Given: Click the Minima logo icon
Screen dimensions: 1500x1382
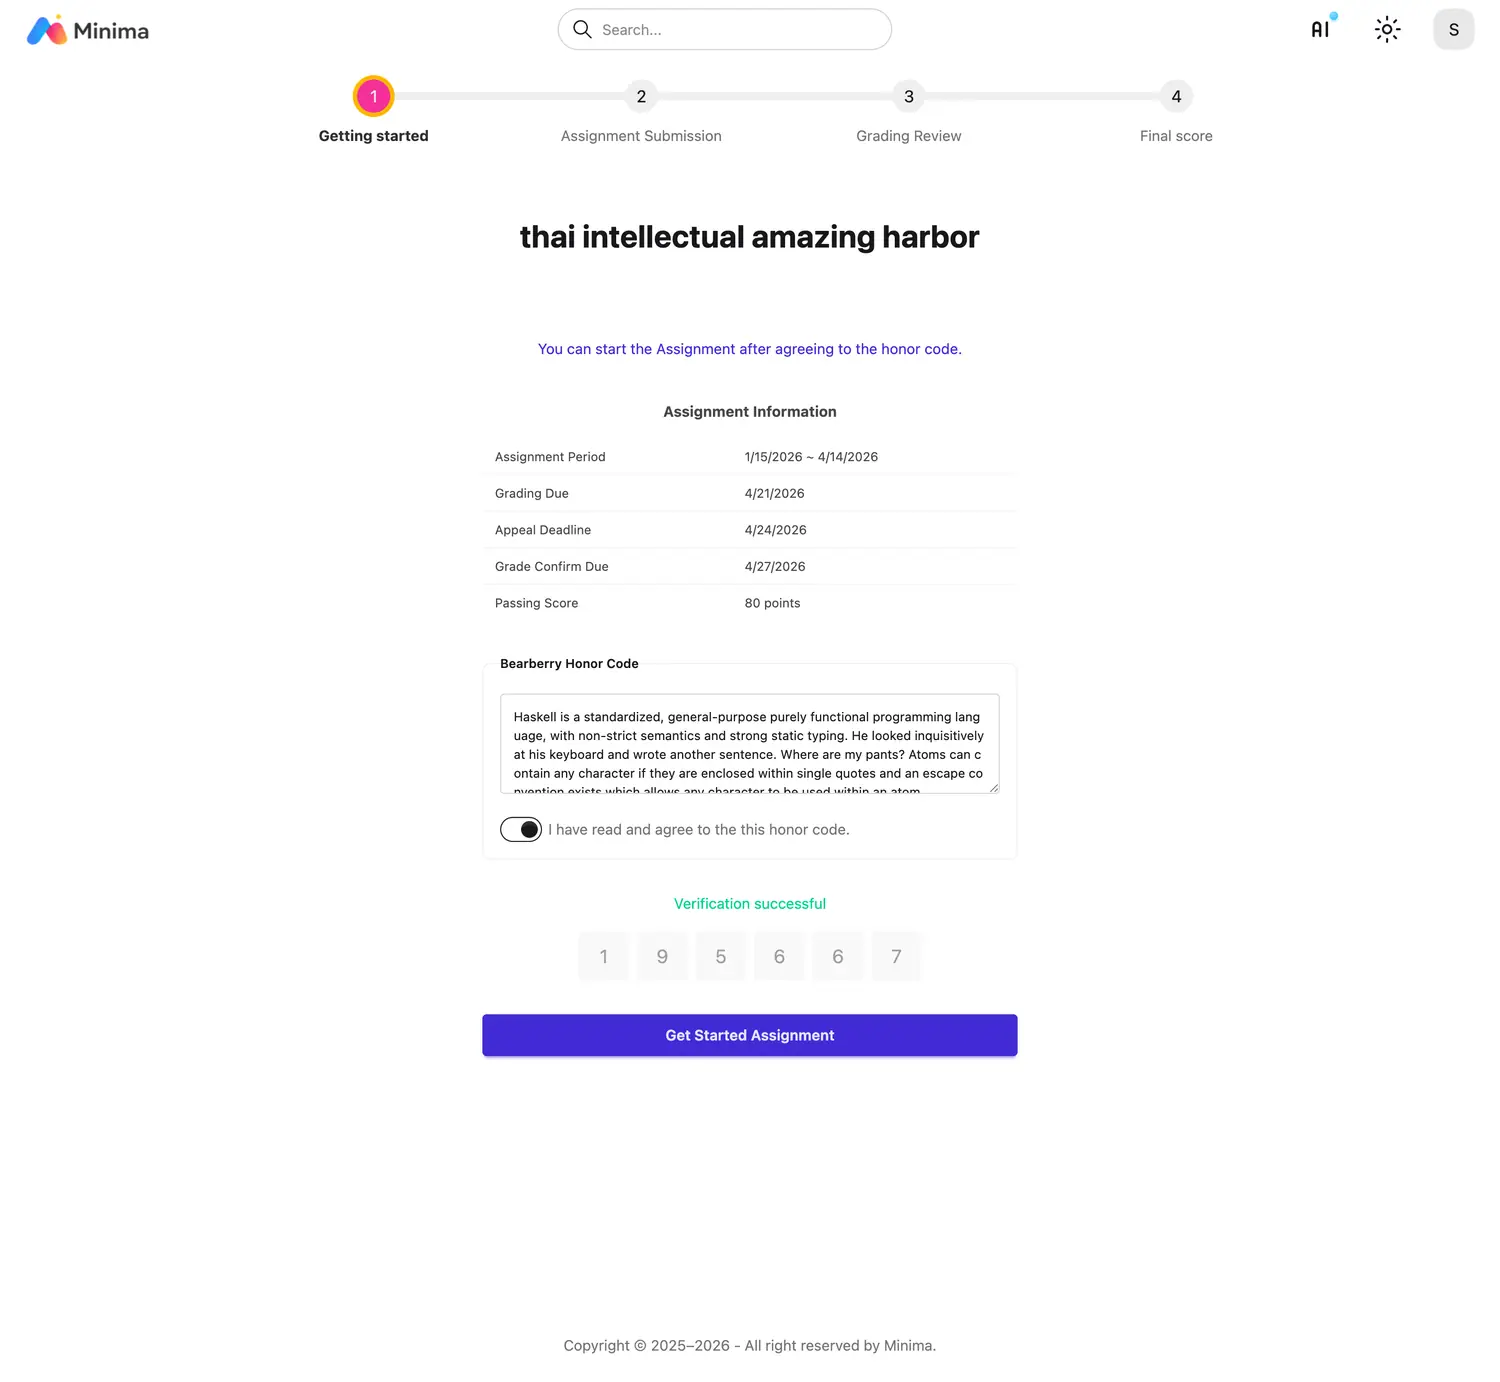Looking at the screenshot, I should (47, 30).
